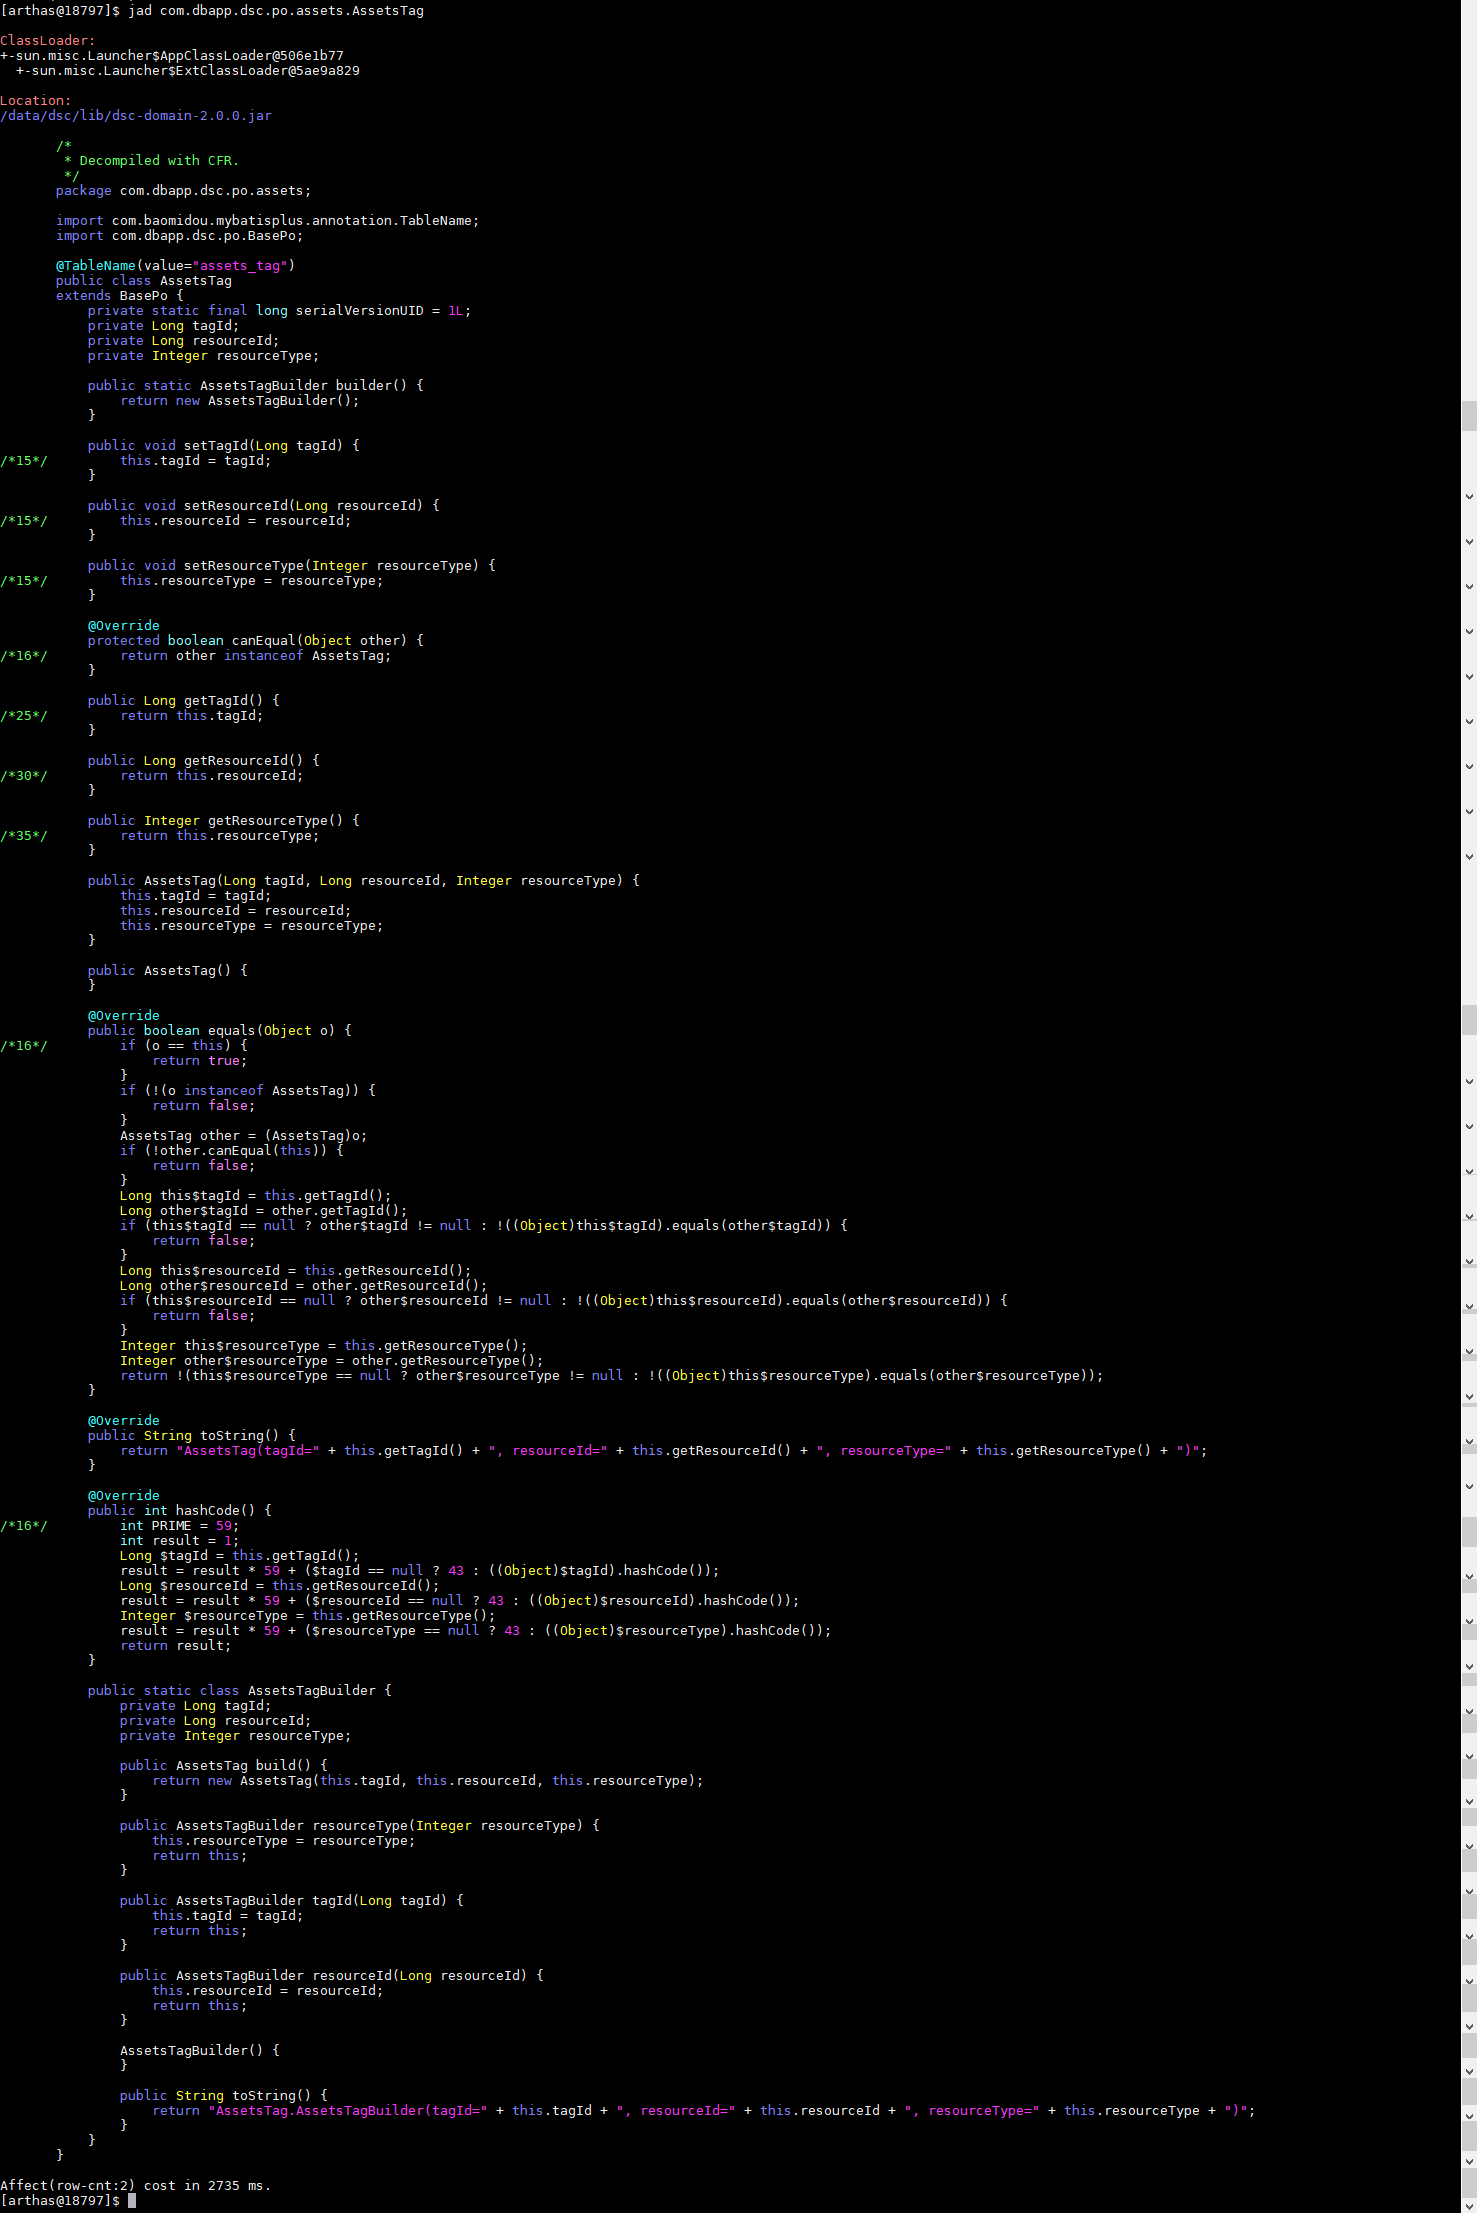The width and height of the screenshot is (1477, 2213).
Task: Click the builder 'resourceId(Long resourceId)' method signature
Action: [x=332, y=1976]
